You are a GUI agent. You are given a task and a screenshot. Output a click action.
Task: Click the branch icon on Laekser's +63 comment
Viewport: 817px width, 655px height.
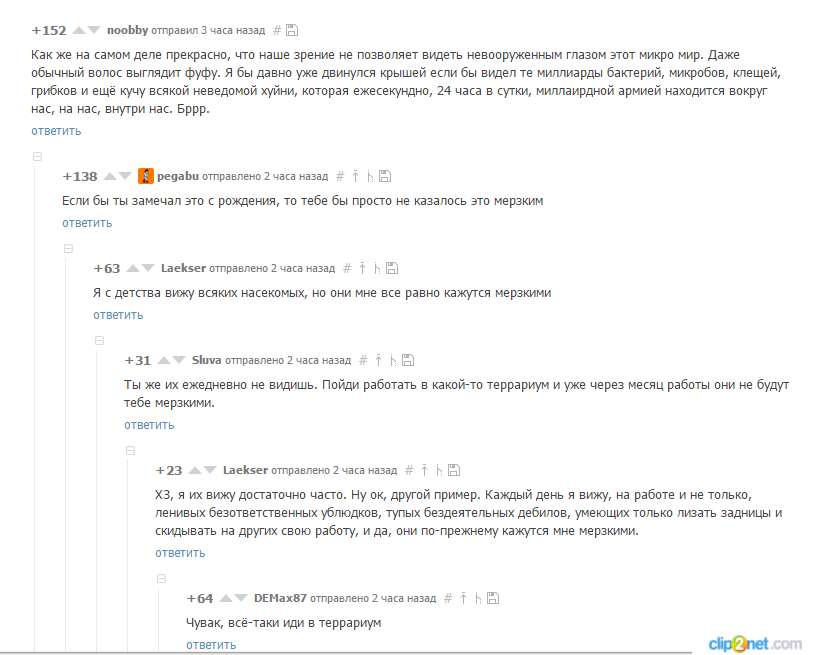pyautogui.click(x=377, y=268)
